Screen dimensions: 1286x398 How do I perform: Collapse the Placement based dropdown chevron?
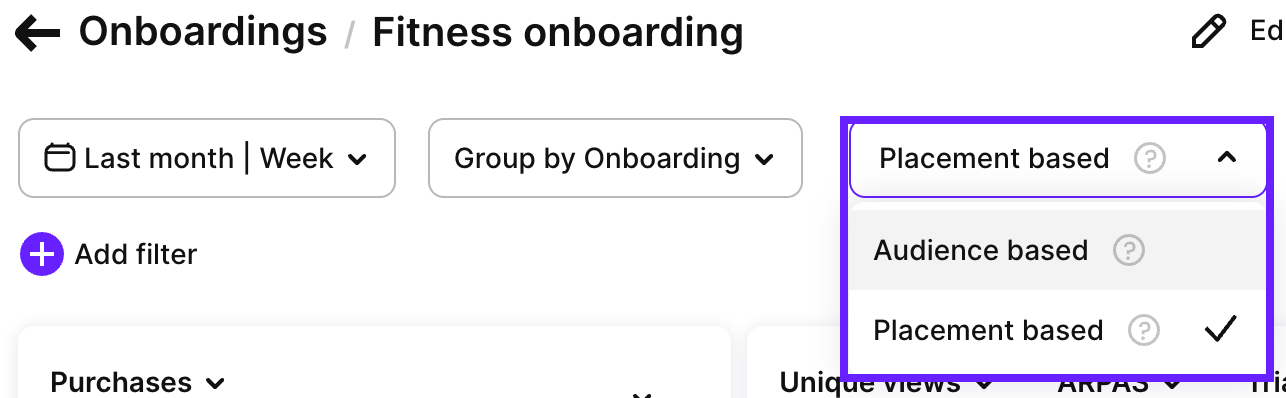(1228, 158)
